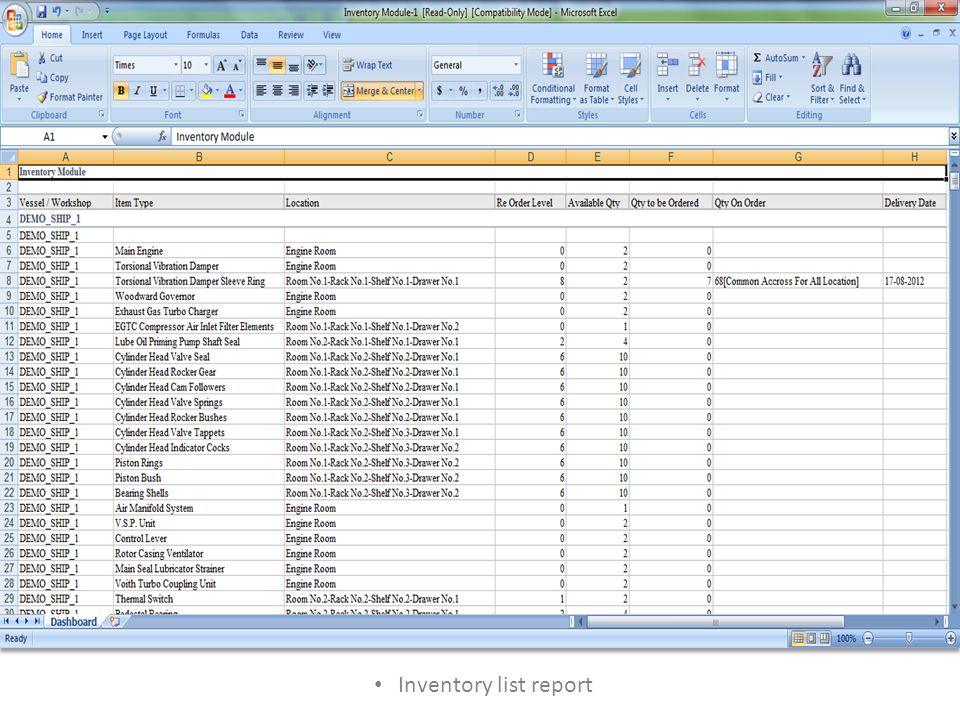Click the Paste clipboard icon
This screenshot has height=720, width=960.
(x=20, y=64)
